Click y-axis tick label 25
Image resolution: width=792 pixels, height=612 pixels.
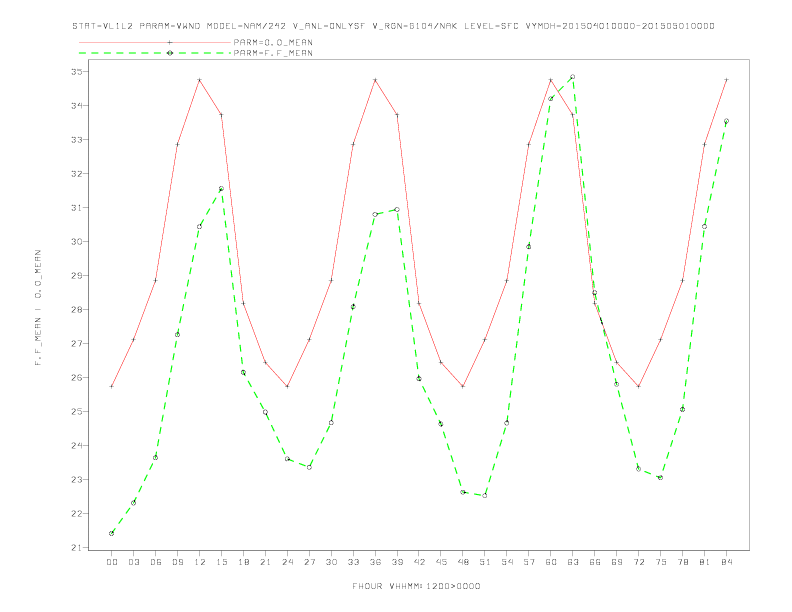coord(77,412)
